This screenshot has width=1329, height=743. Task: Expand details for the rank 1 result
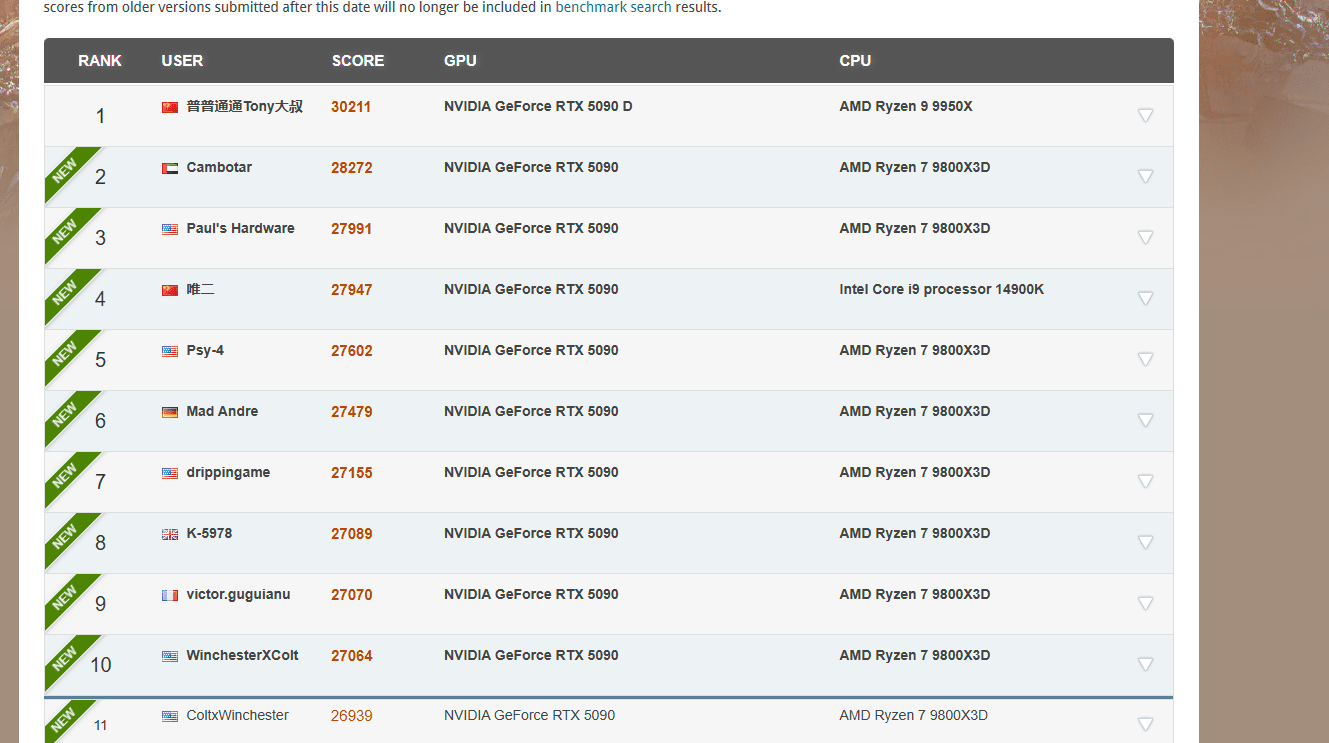click(1146, 115)
